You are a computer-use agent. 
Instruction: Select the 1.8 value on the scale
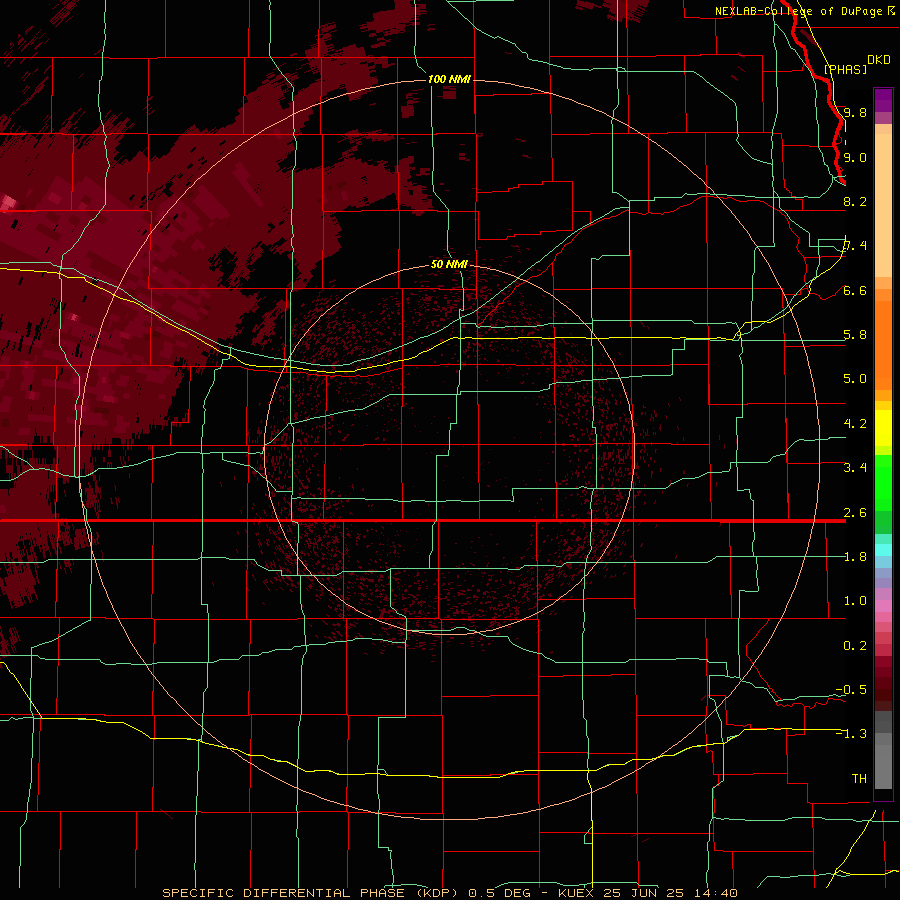click(855, 557)
